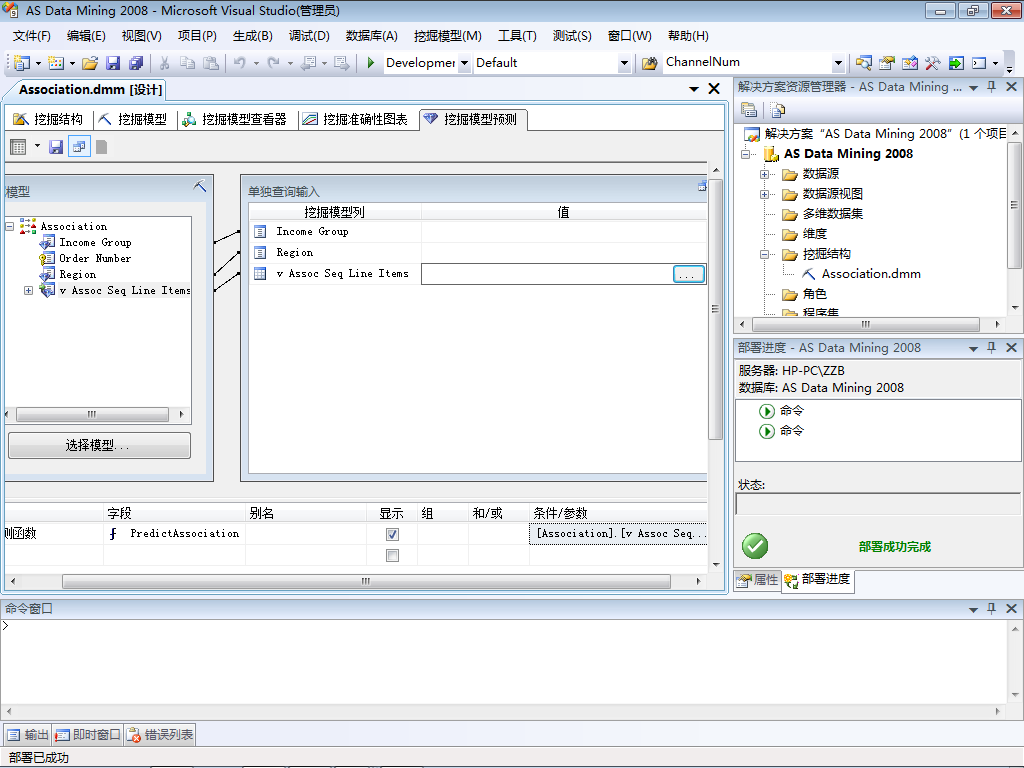Click Show All Files icon in Solution Explorer
Viewport: 1024px width, 768px height.
(777, 110)
